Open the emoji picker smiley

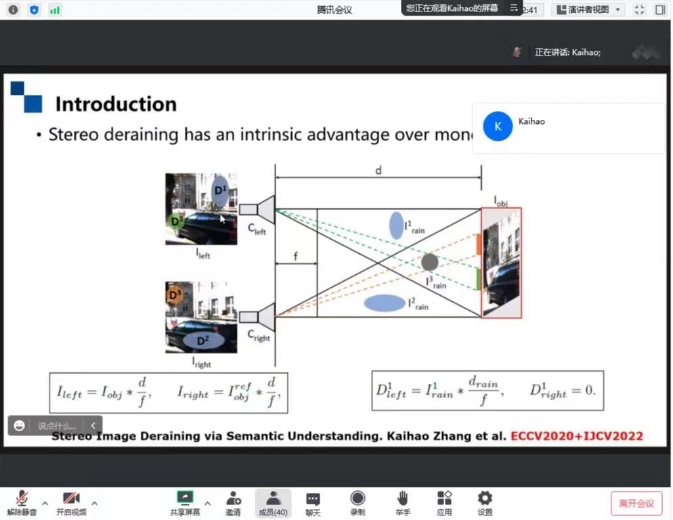click(19, 426)
